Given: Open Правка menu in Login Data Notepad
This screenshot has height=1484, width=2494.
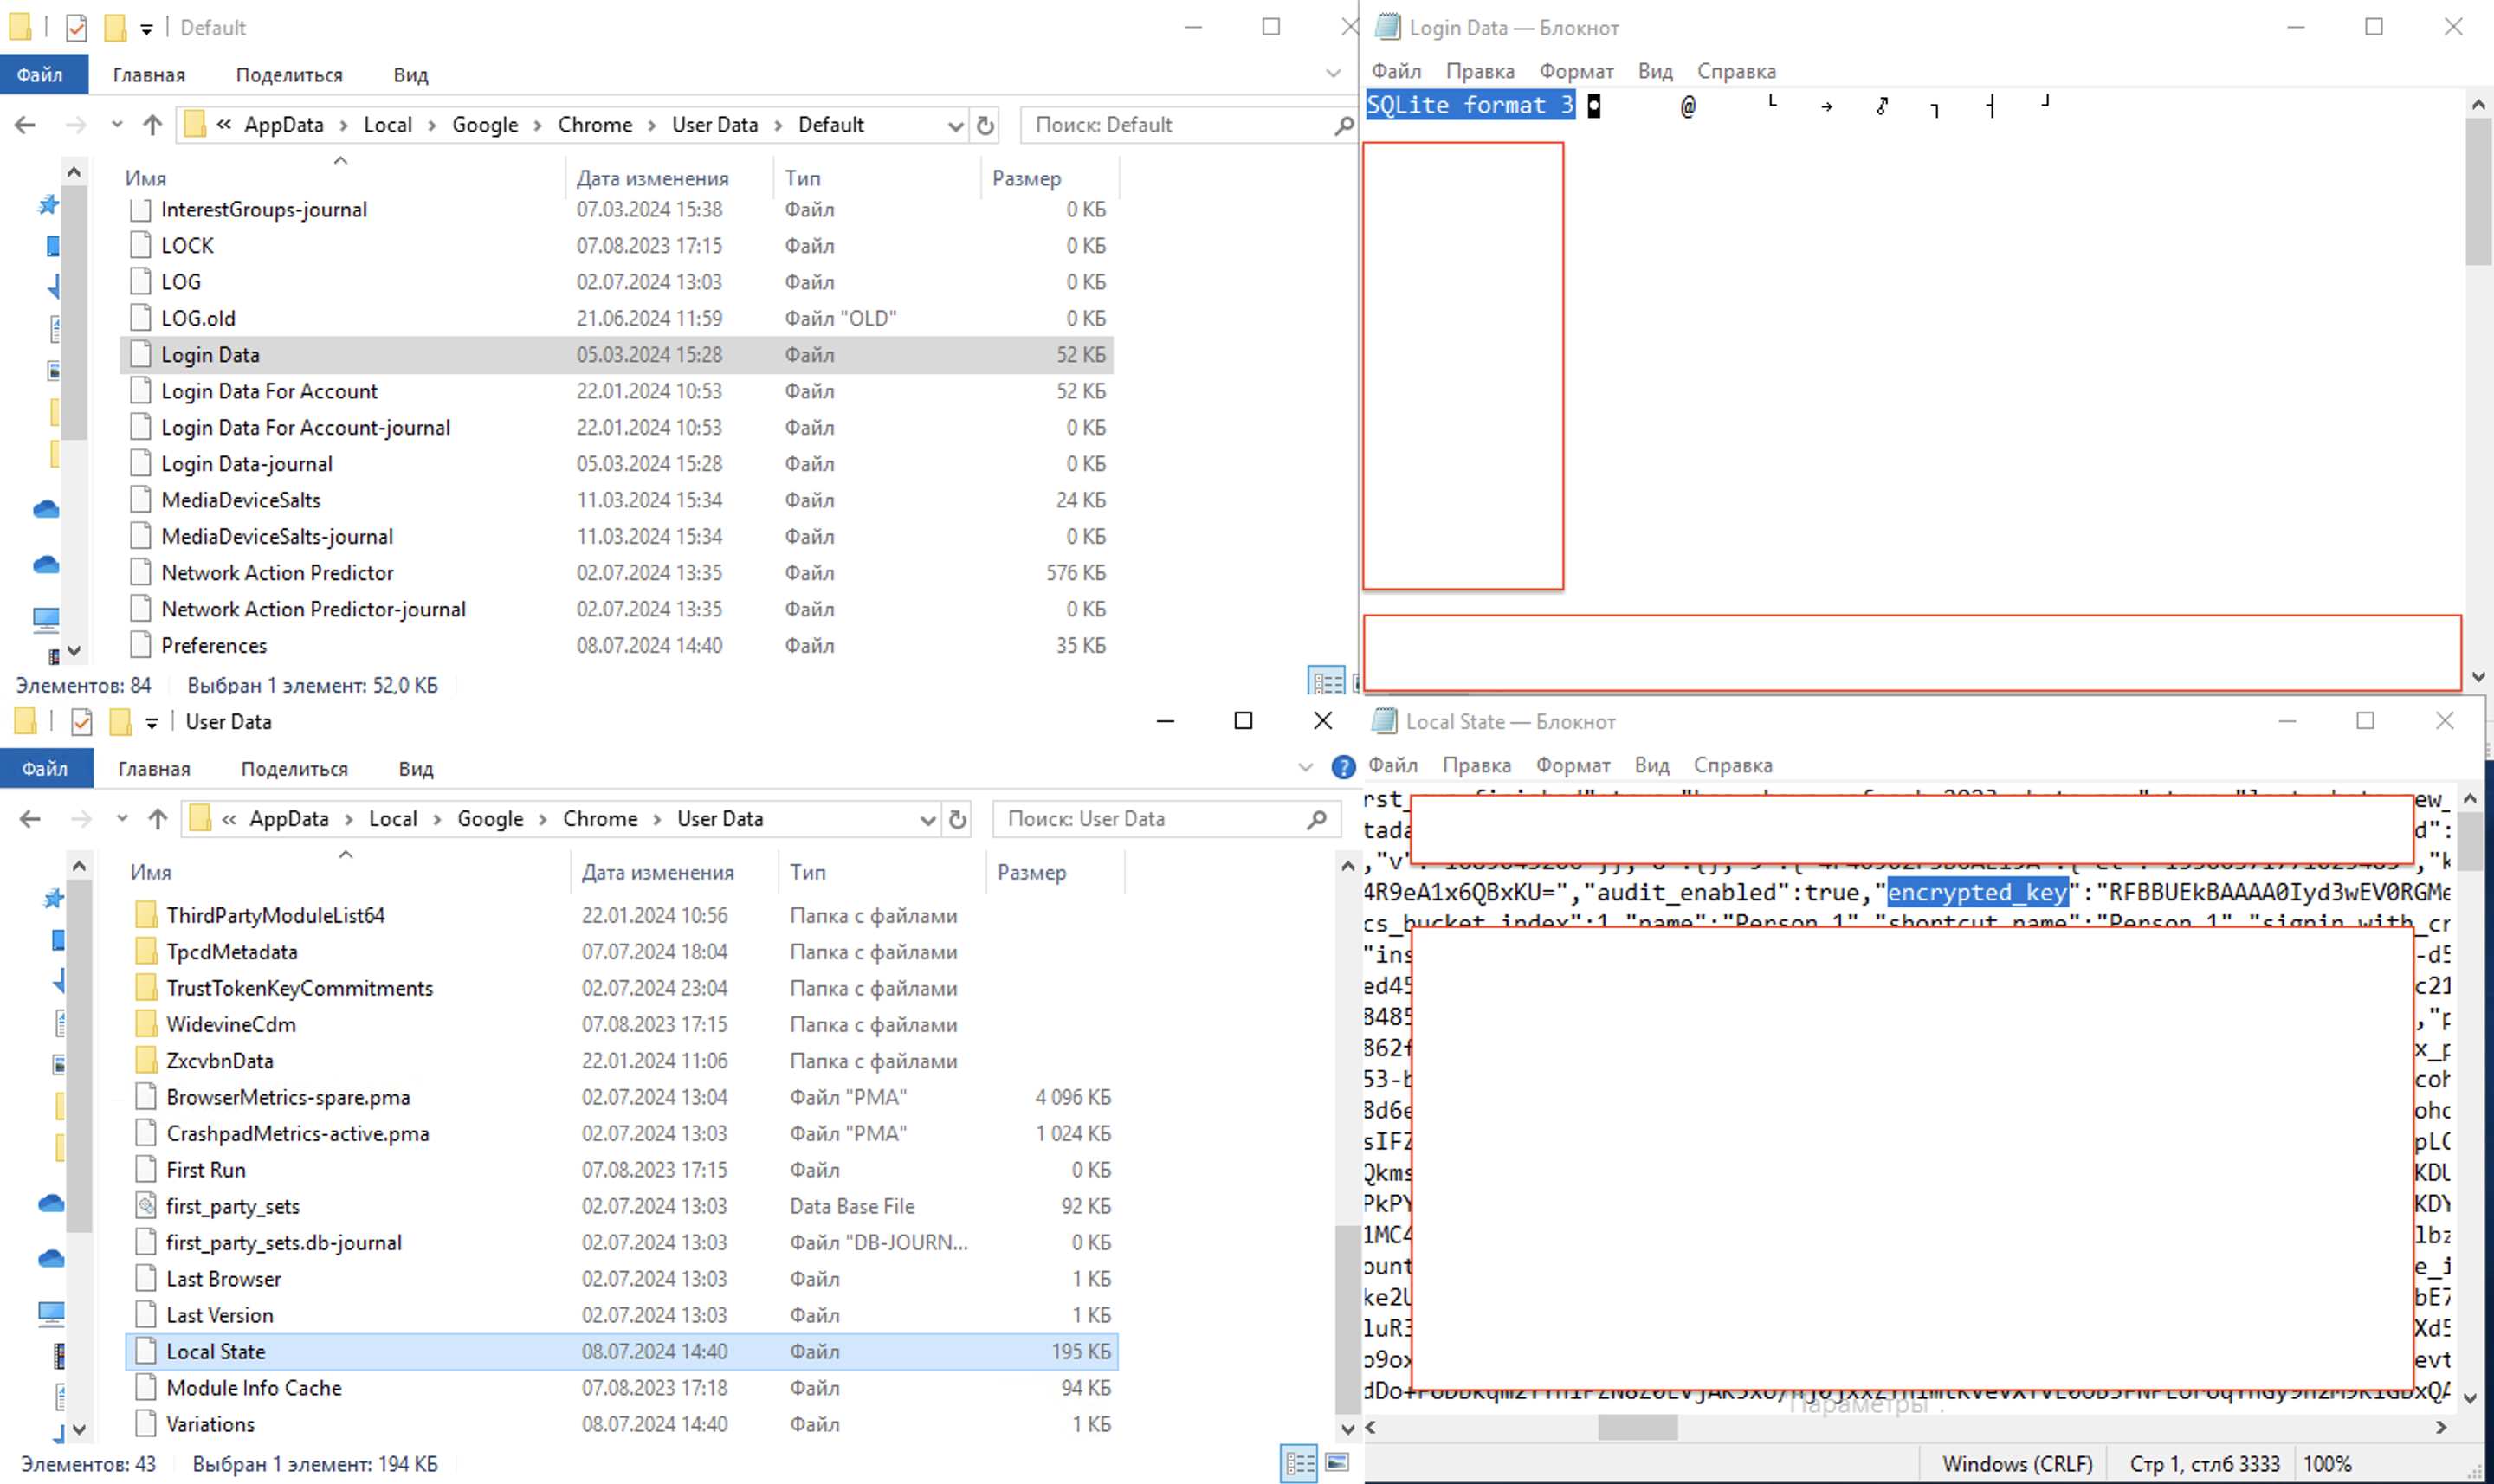Looking at the screenshot, I should point(1480,71).
